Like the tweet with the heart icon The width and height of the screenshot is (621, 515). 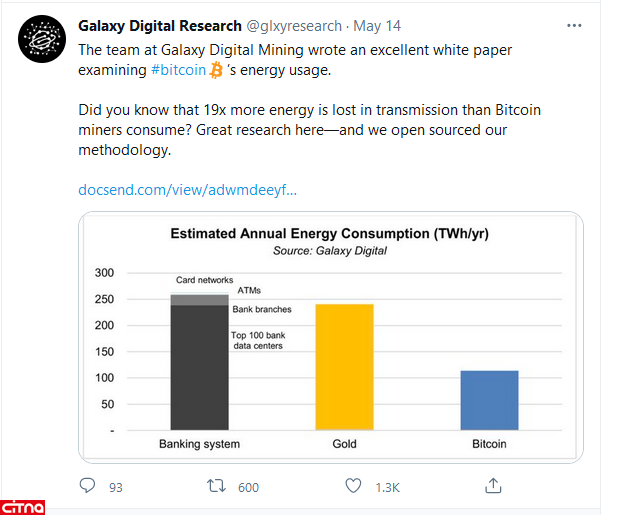point(353,486)
